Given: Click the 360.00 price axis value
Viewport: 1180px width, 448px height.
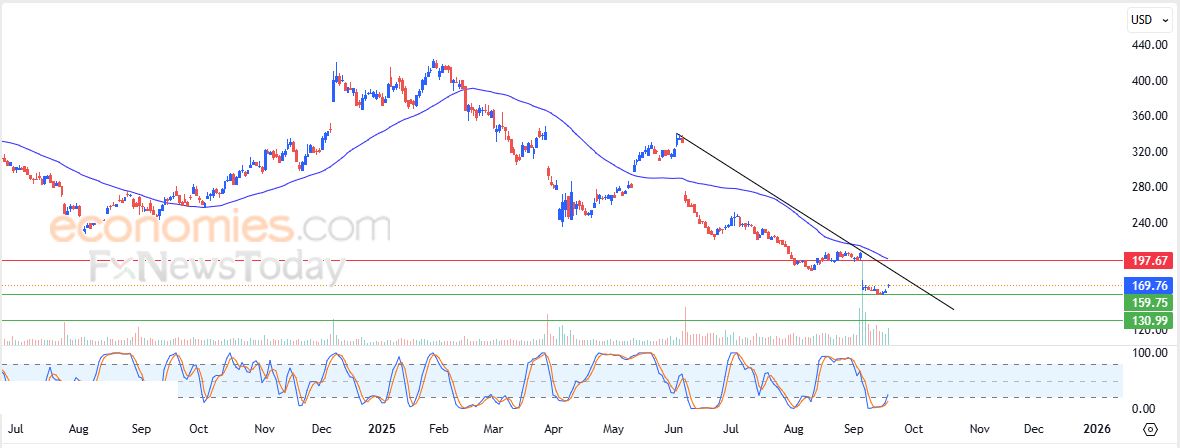Looking at the screenshot, I should click(x=1149, y=116).
